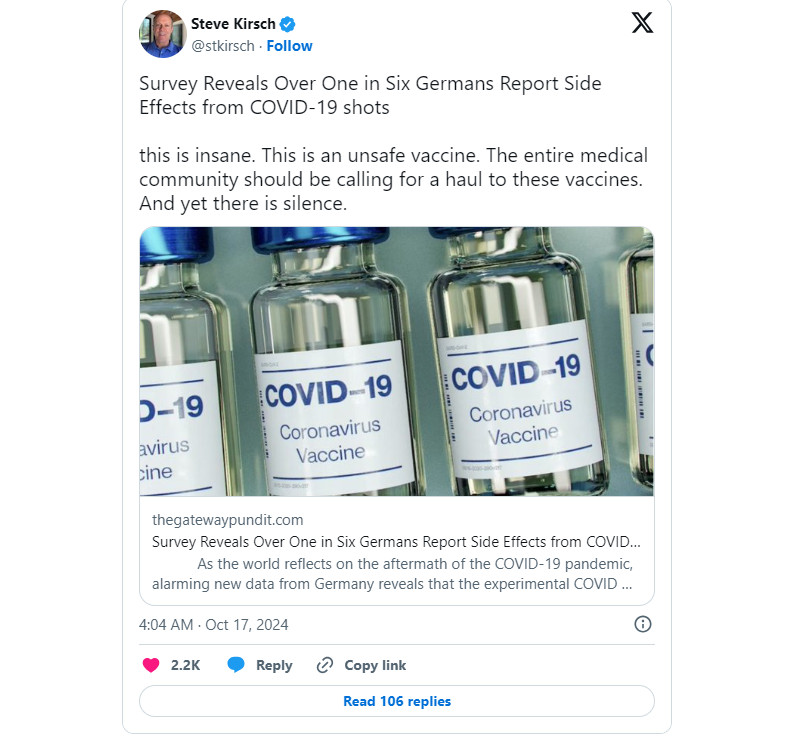Click the blue reply bubble icon
The height and width of the screenshot is (747, 795).
[236, 665]
